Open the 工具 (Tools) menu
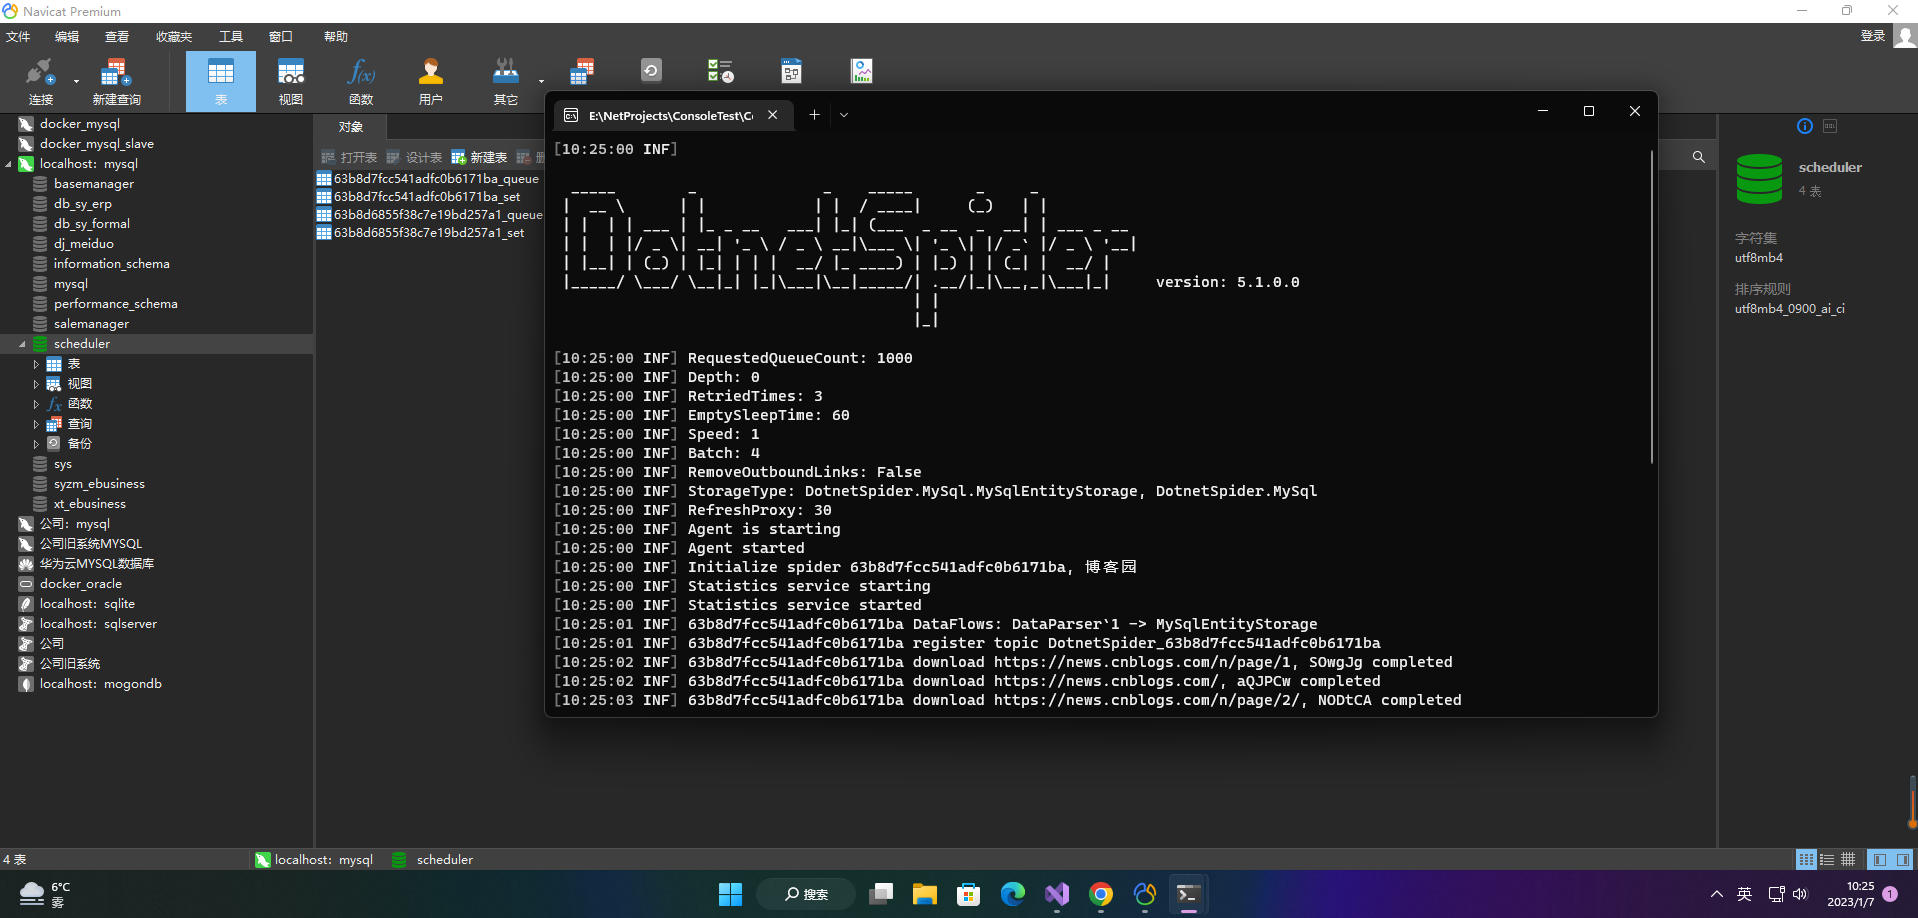 click(231, 37)
